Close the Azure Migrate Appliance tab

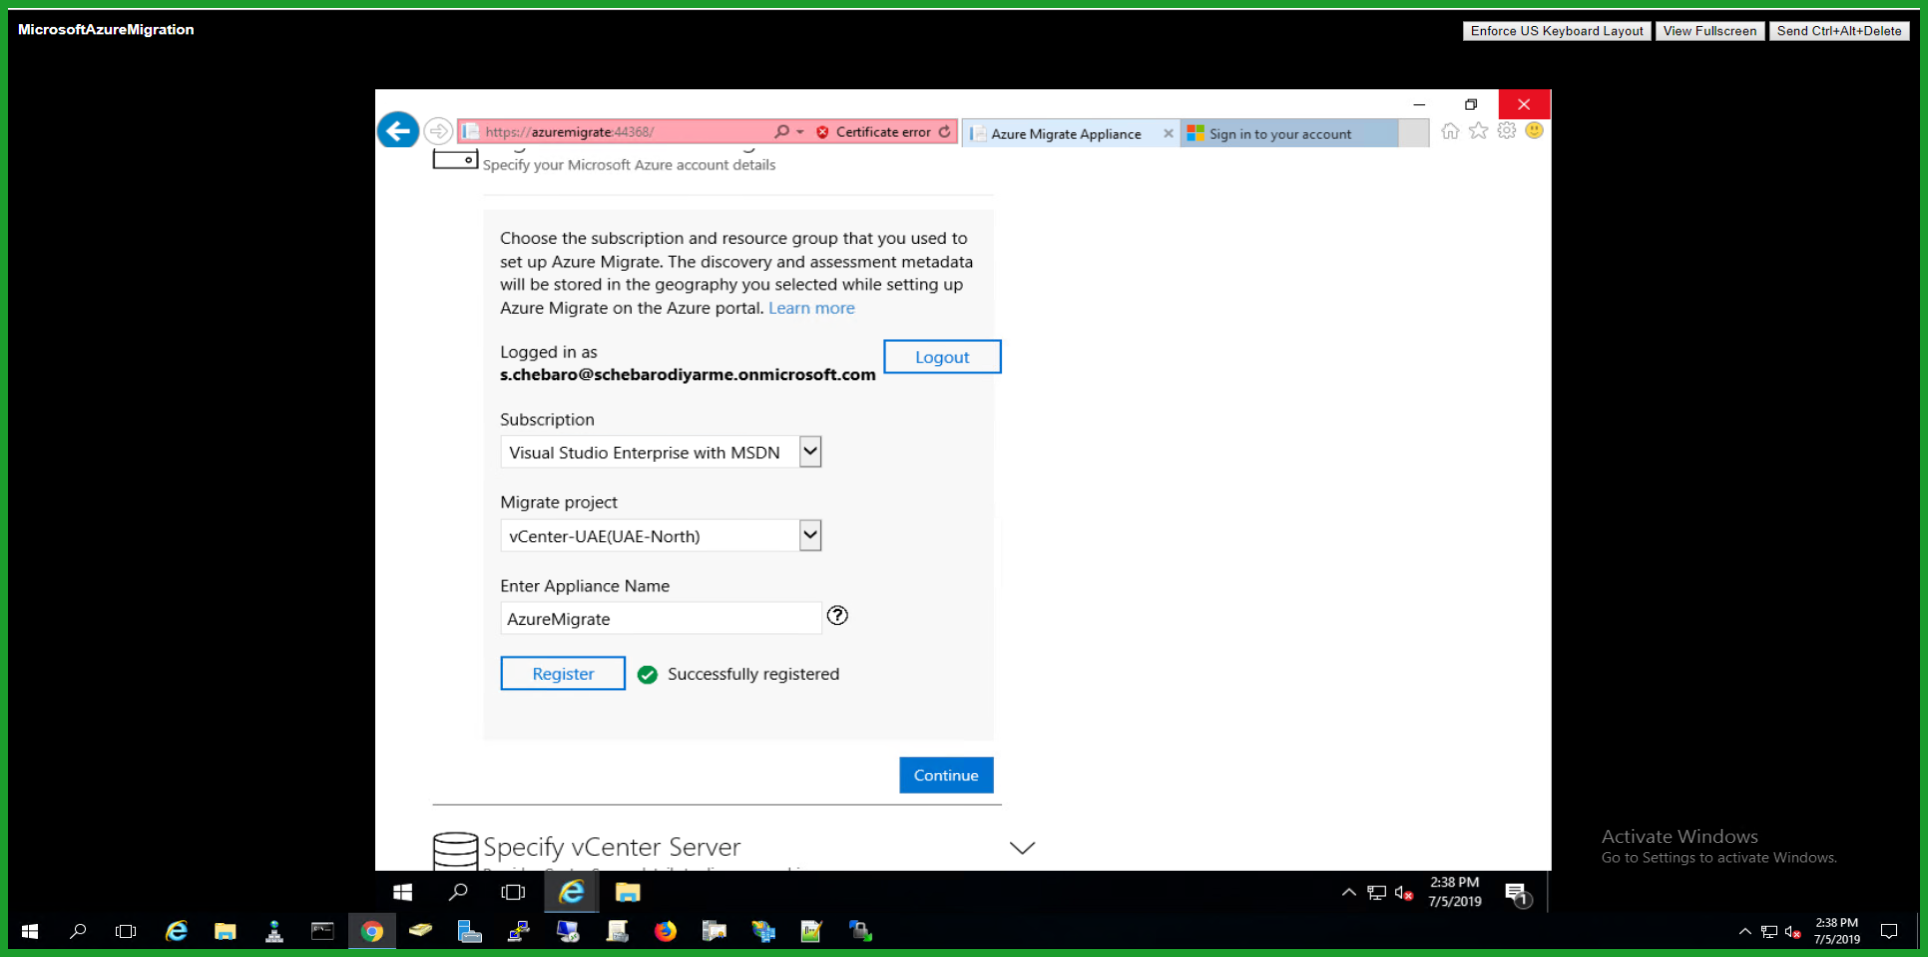tap(1168, 133)
